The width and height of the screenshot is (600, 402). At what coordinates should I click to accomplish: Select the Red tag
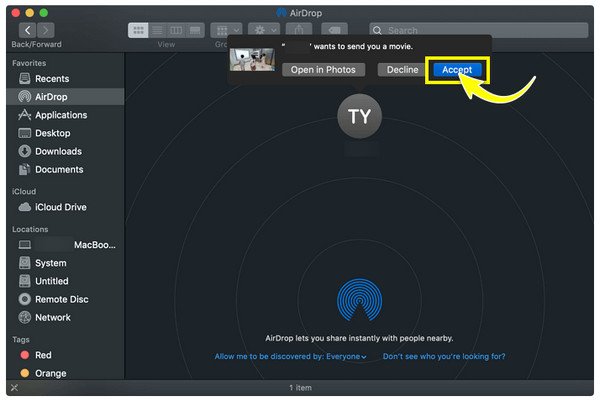pos(65,355)
